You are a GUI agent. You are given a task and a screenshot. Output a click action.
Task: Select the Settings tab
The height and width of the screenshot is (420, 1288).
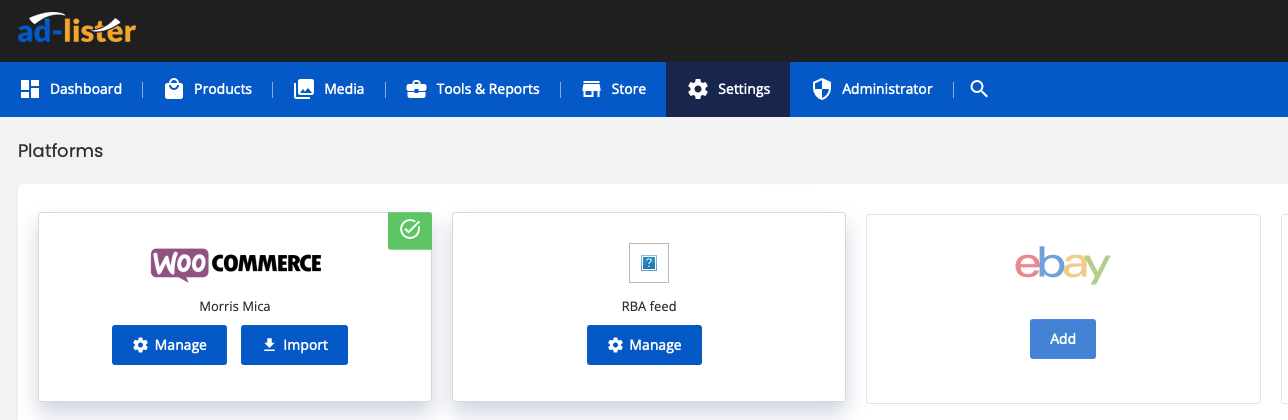[728, 89]
